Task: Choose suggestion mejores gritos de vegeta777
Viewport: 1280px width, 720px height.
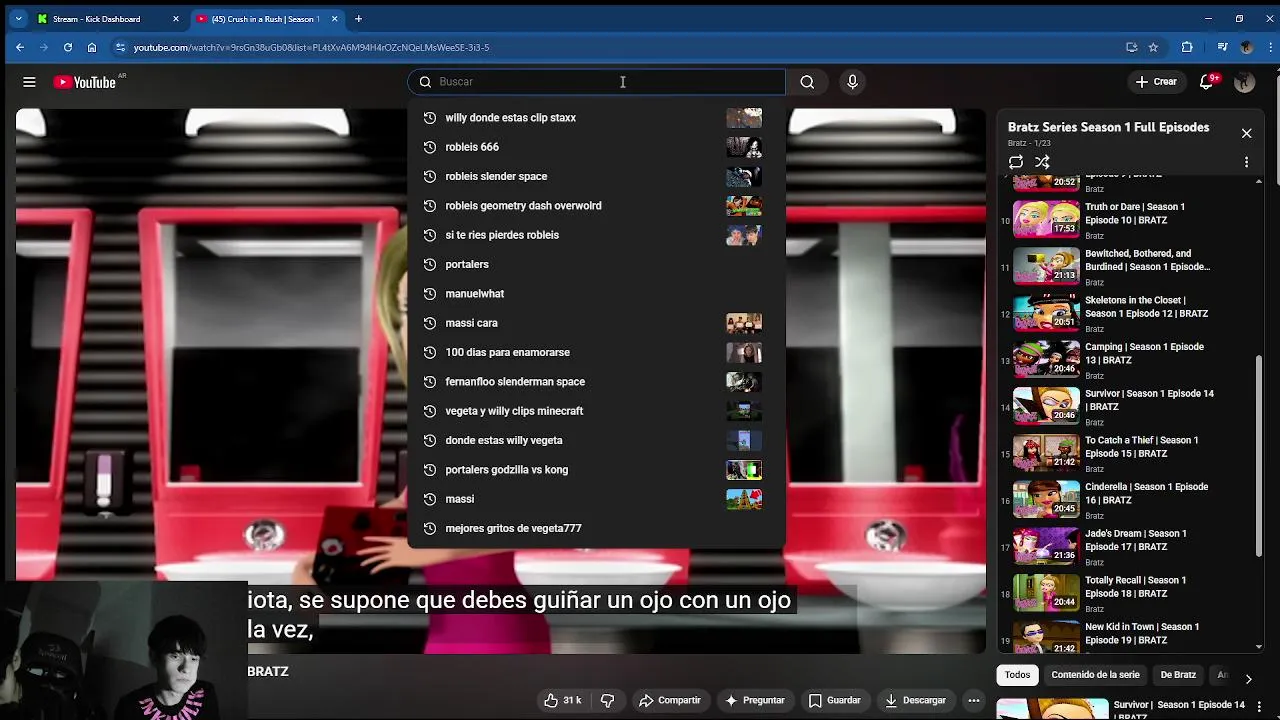Action: point(596,528)
